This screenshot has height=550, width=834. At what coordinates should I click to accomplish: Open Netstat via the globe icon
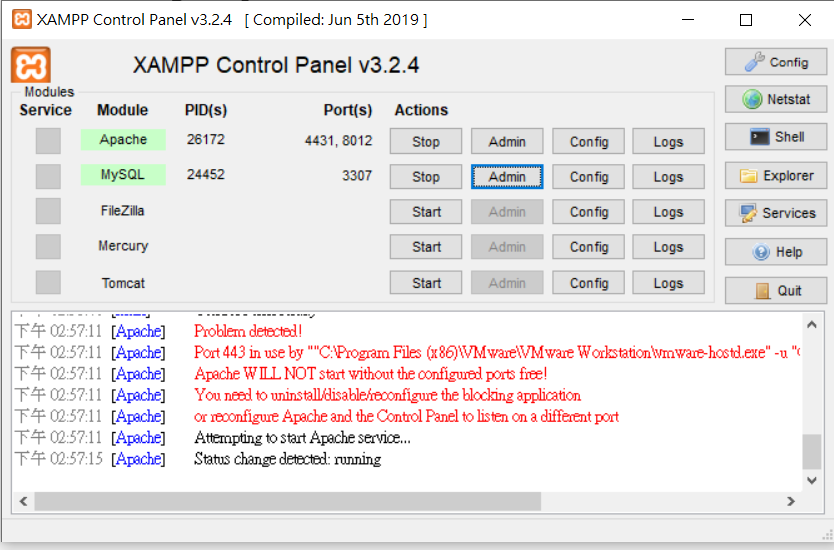pyautogui.click(x=775, y=99)
